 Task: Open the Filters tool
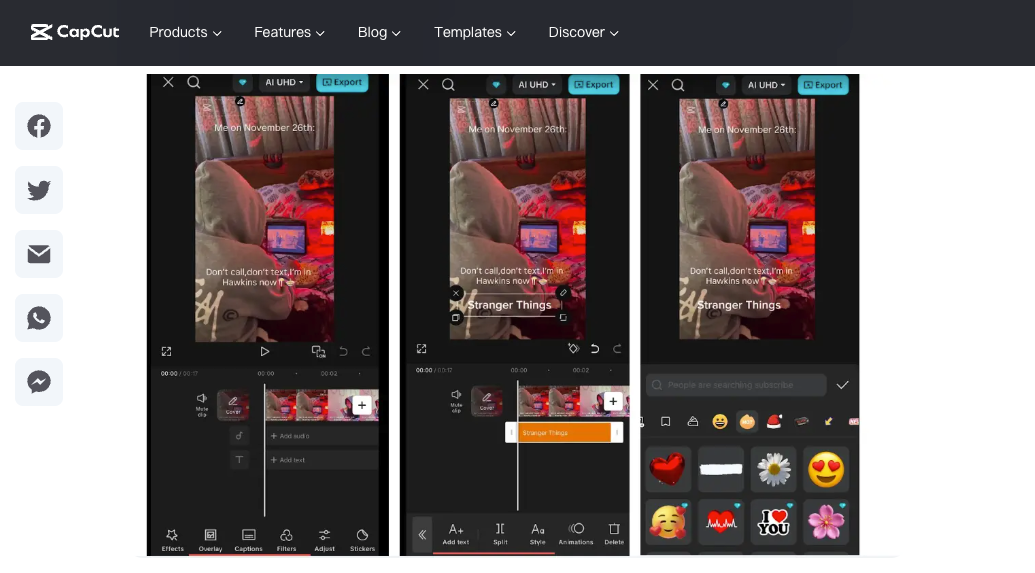(286, 539)
